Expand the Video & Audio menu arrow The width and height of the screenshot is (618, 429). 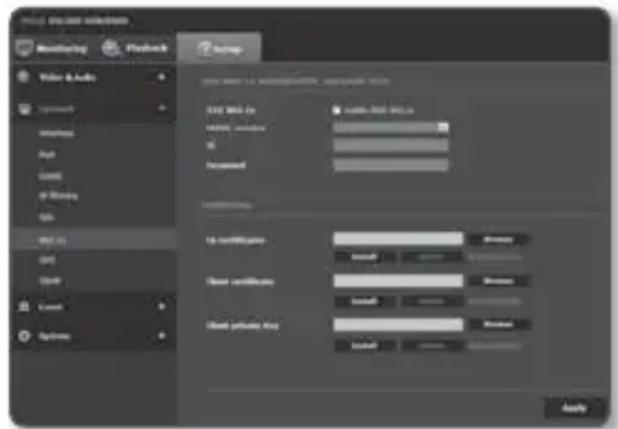pos(161,77)
